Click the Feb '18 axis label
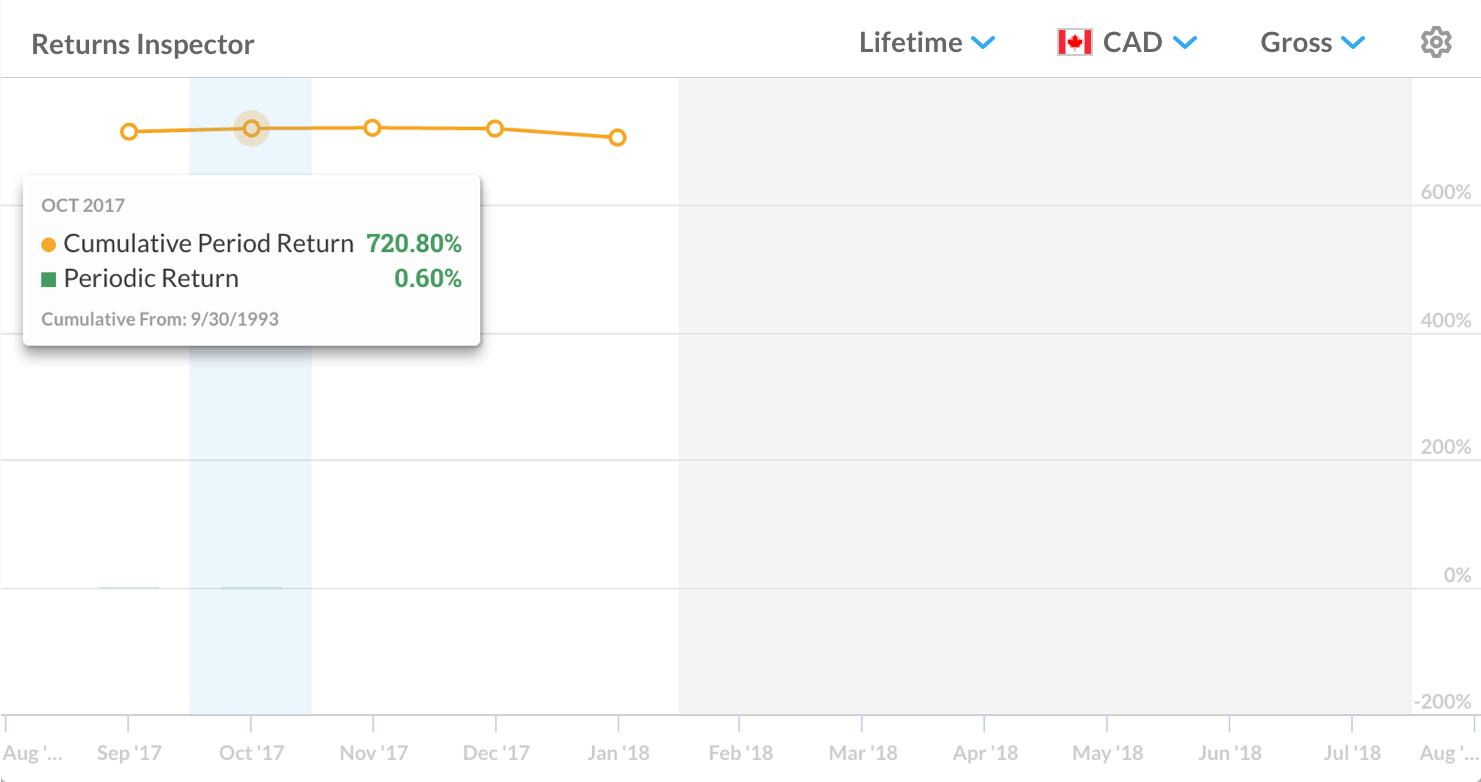 (x=740, y=753)
